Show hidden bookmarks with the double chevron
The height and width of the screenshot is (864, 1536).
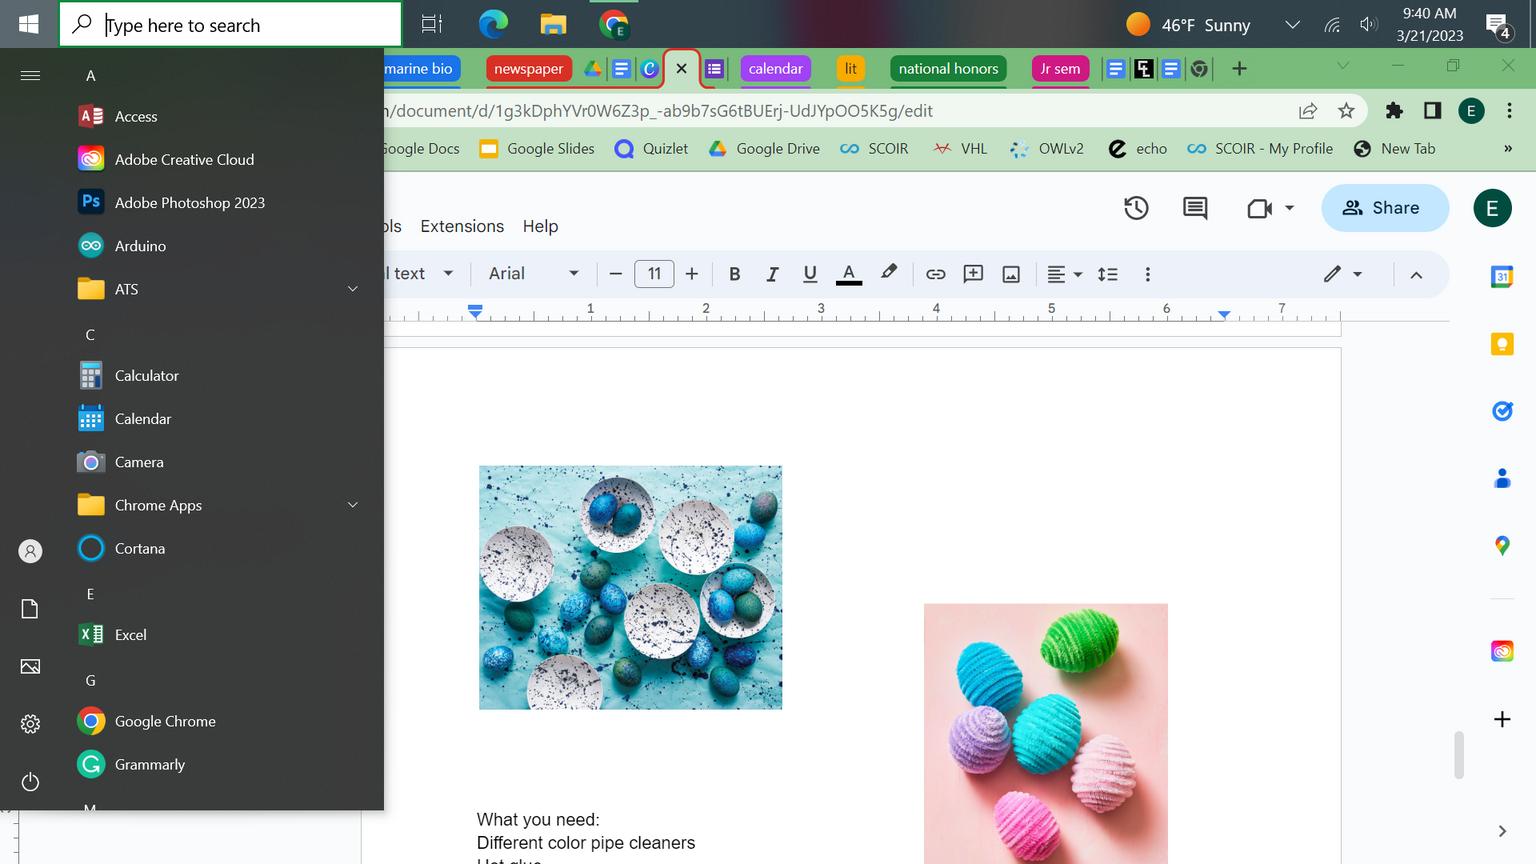click(1508, 149)
